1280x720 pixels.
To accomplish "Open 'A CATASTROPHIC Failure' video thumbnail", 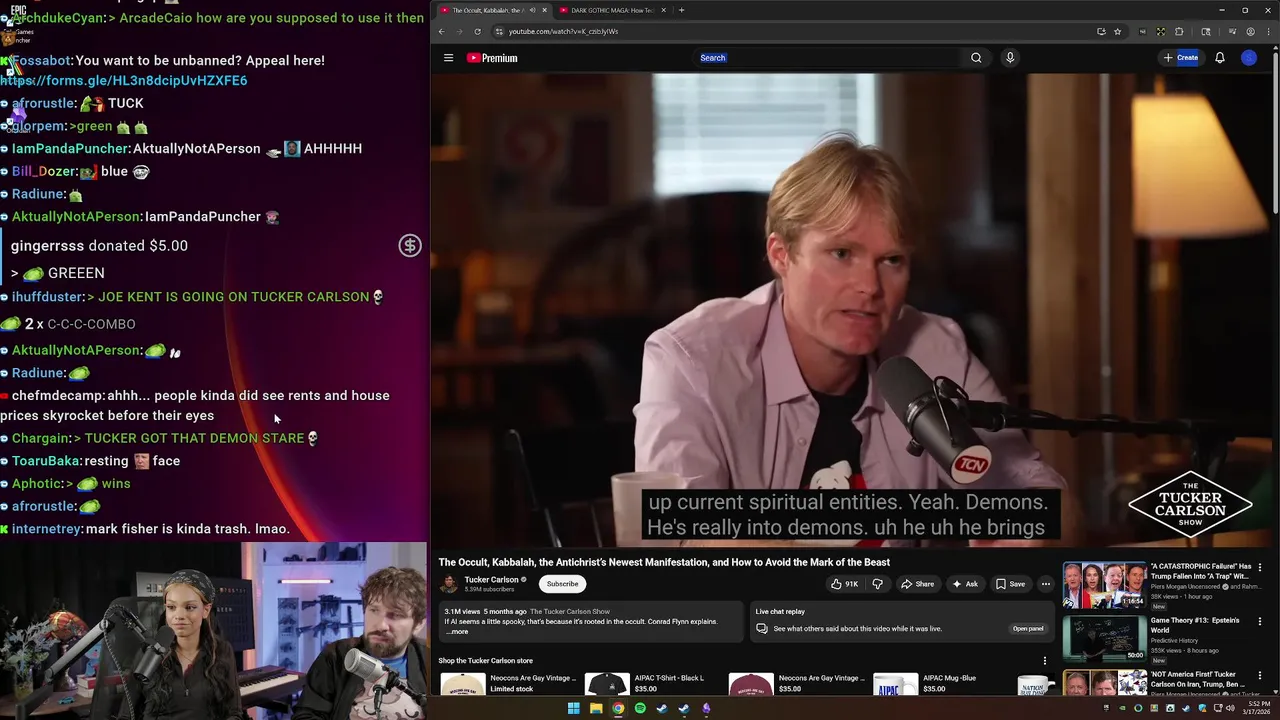I will (1104, 585).
